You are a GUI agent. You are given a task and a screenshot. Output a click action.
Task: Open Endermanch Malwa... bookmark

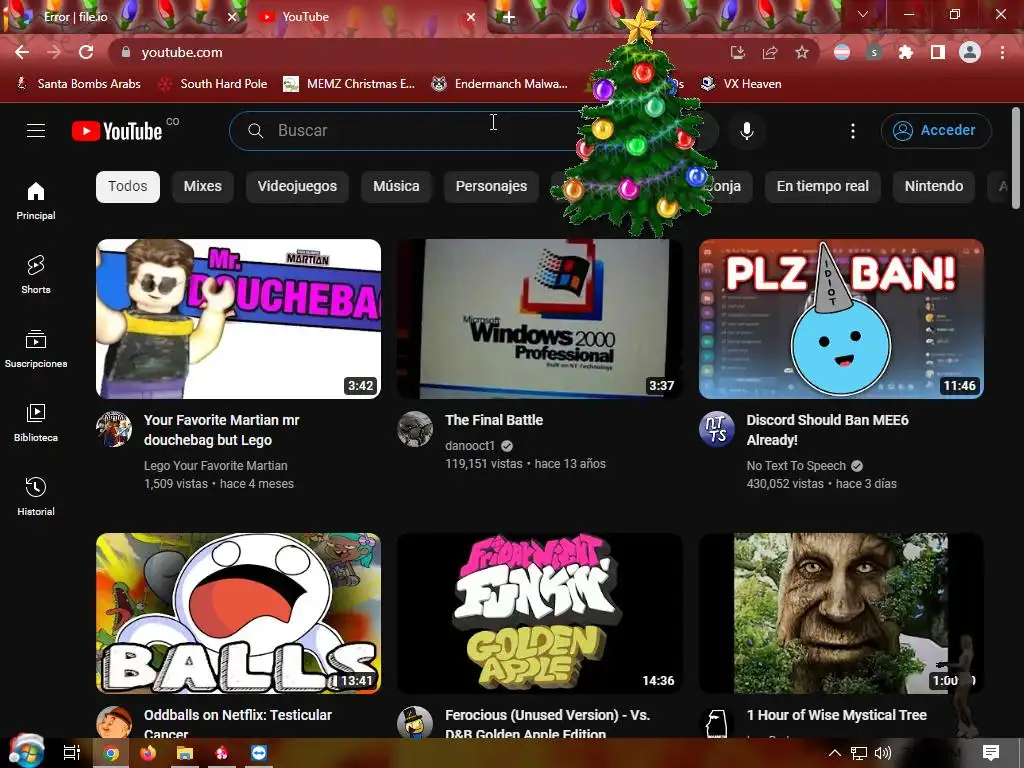(500, 84)
